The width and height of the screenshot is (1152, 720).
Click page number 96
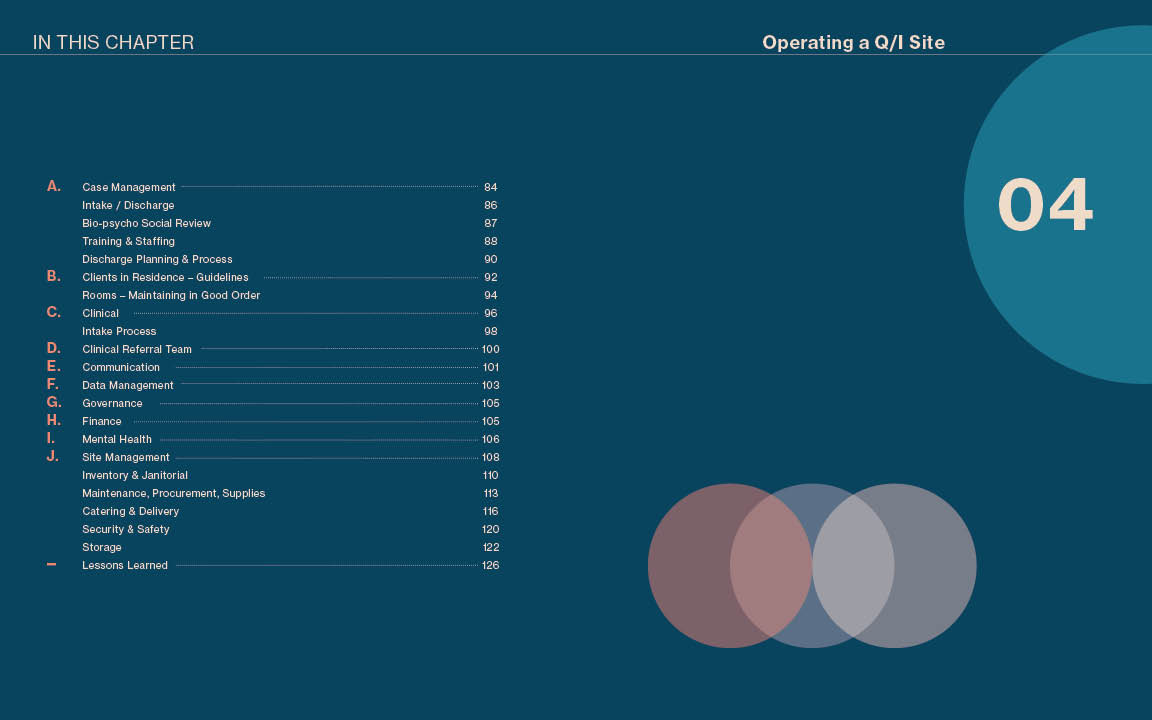coord(491,313)
